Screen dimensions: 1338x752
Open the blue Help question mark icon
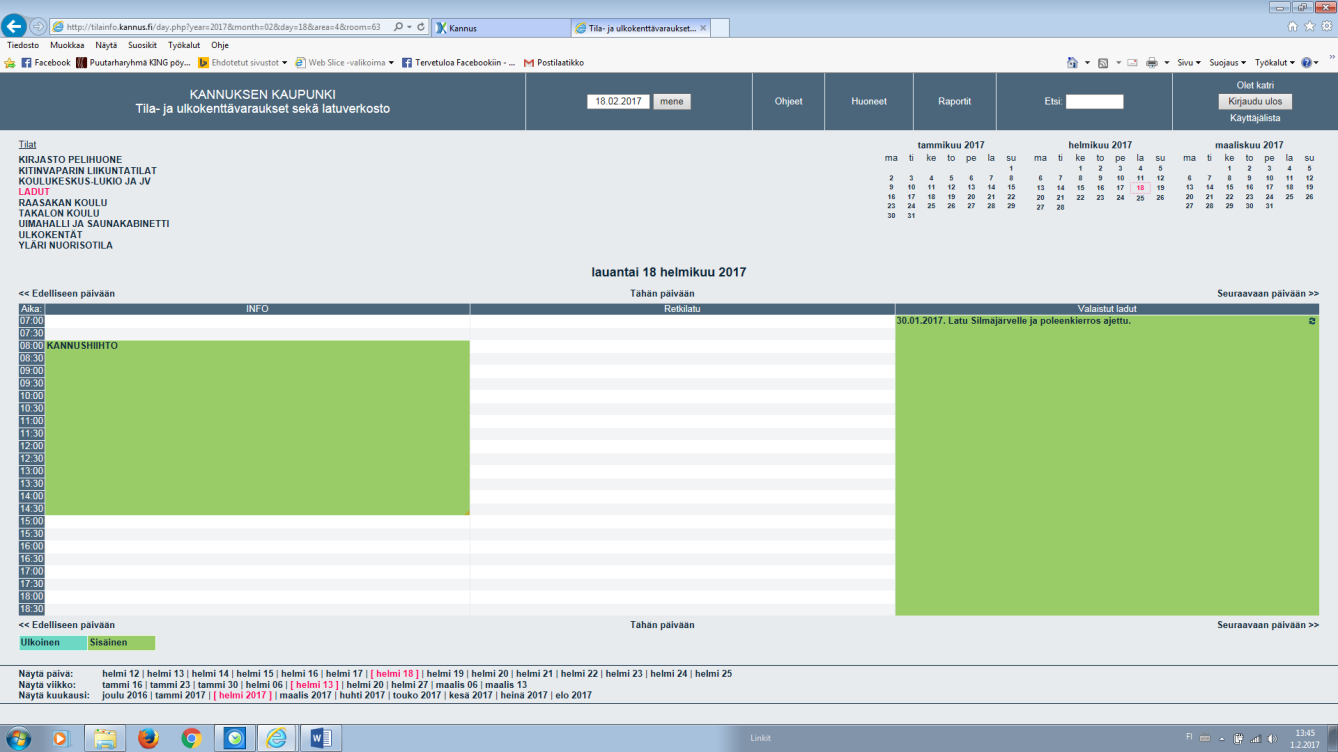click(x=1306, y=62)
